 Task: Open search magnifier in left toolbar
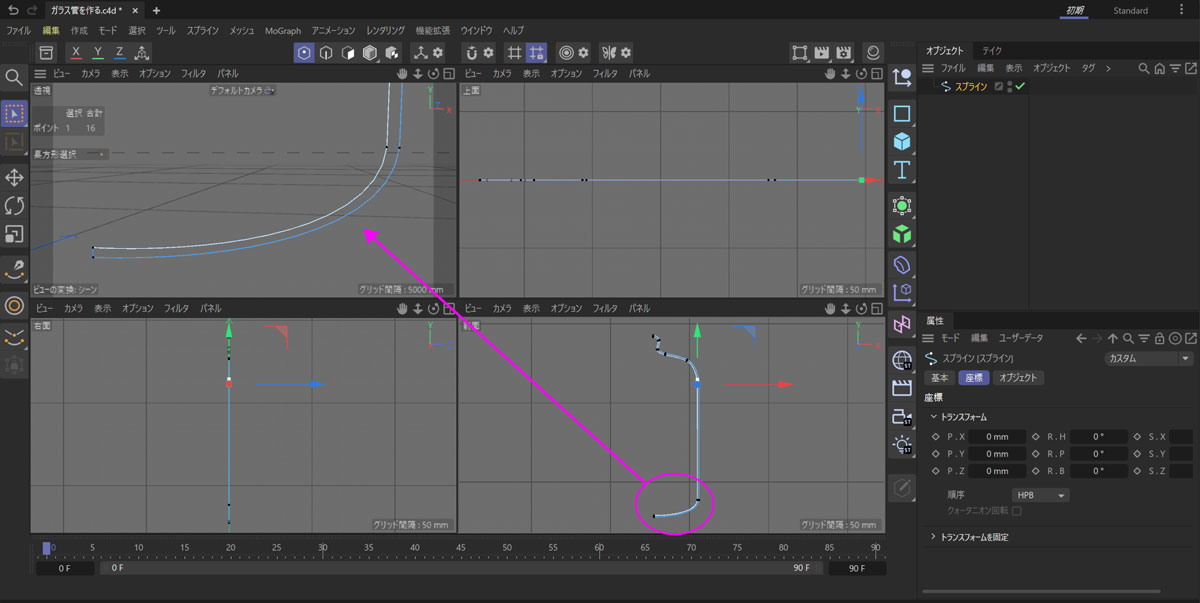coord(15,78)
